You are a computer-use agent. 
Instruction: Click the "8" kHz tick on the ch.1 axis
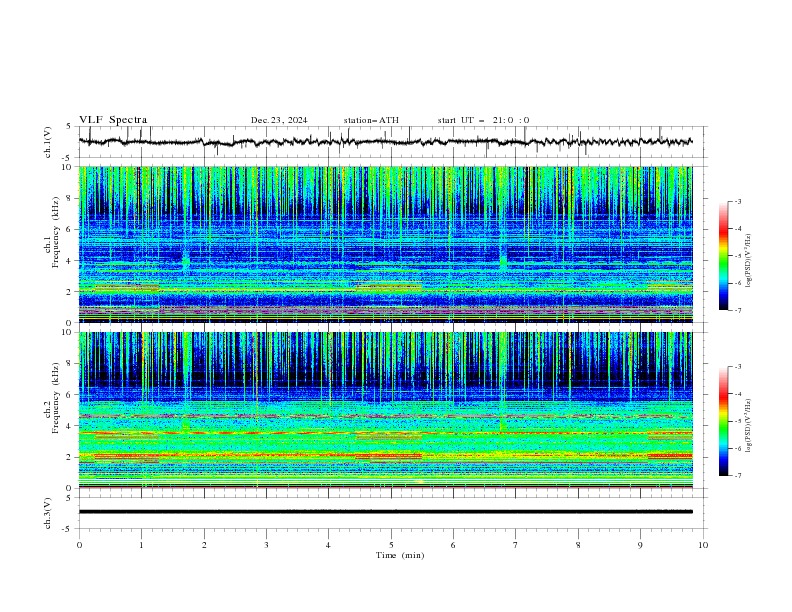click(69, 198)
